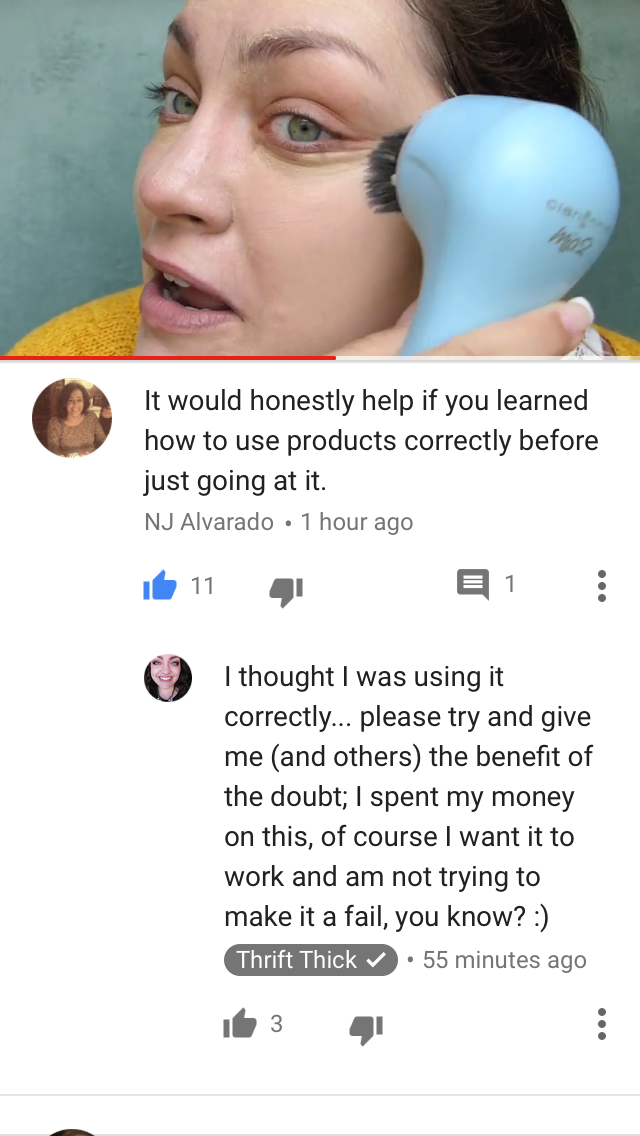Click the like count 11
640x1136 pixels.
(x=202, y=585)
